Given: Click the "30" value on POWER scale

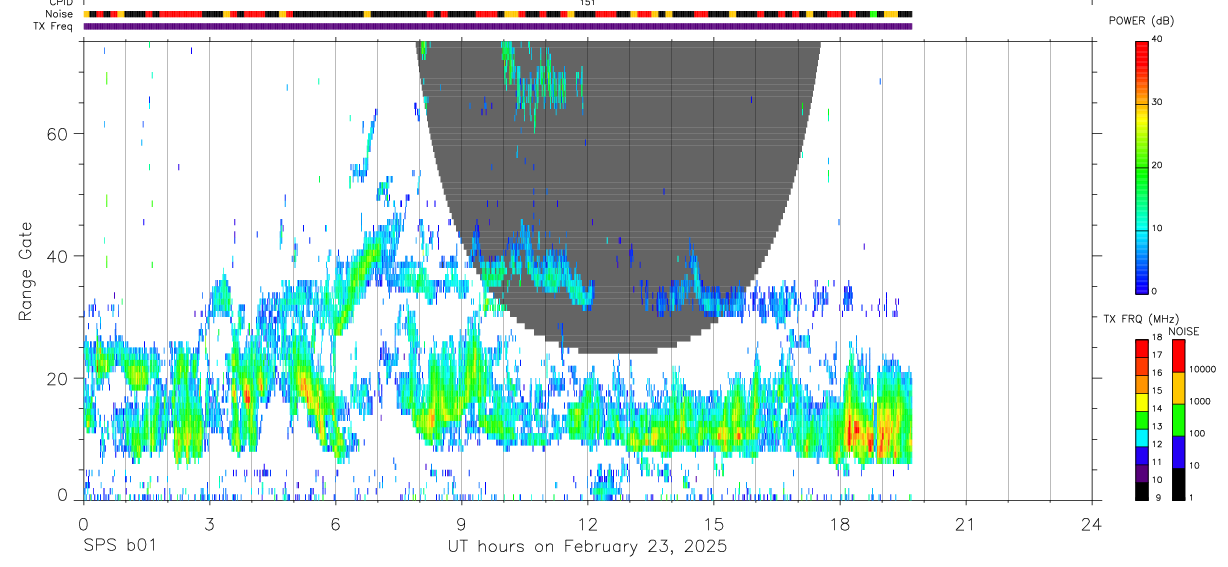Looking at the screenshot, I should [x=1157, y=103].
